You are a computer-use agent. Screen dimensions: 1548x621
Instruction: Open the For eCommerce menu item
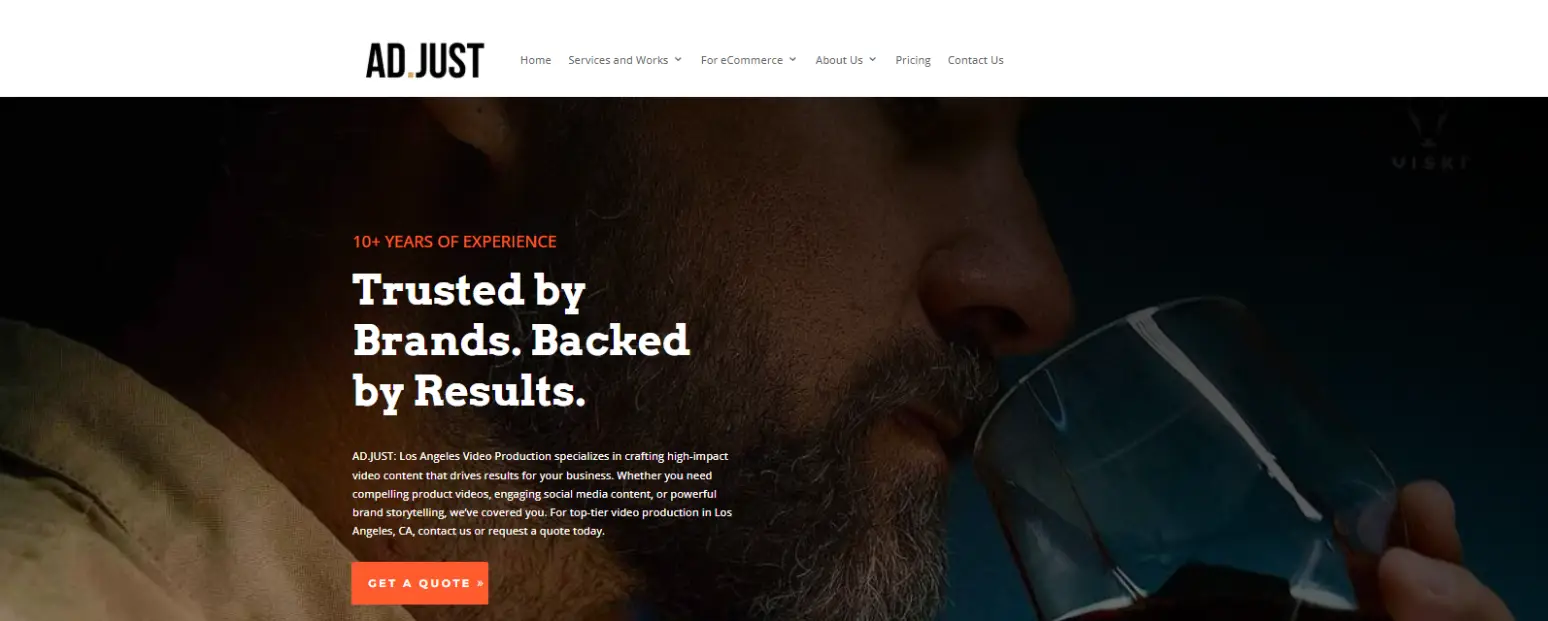click(742, 60)
